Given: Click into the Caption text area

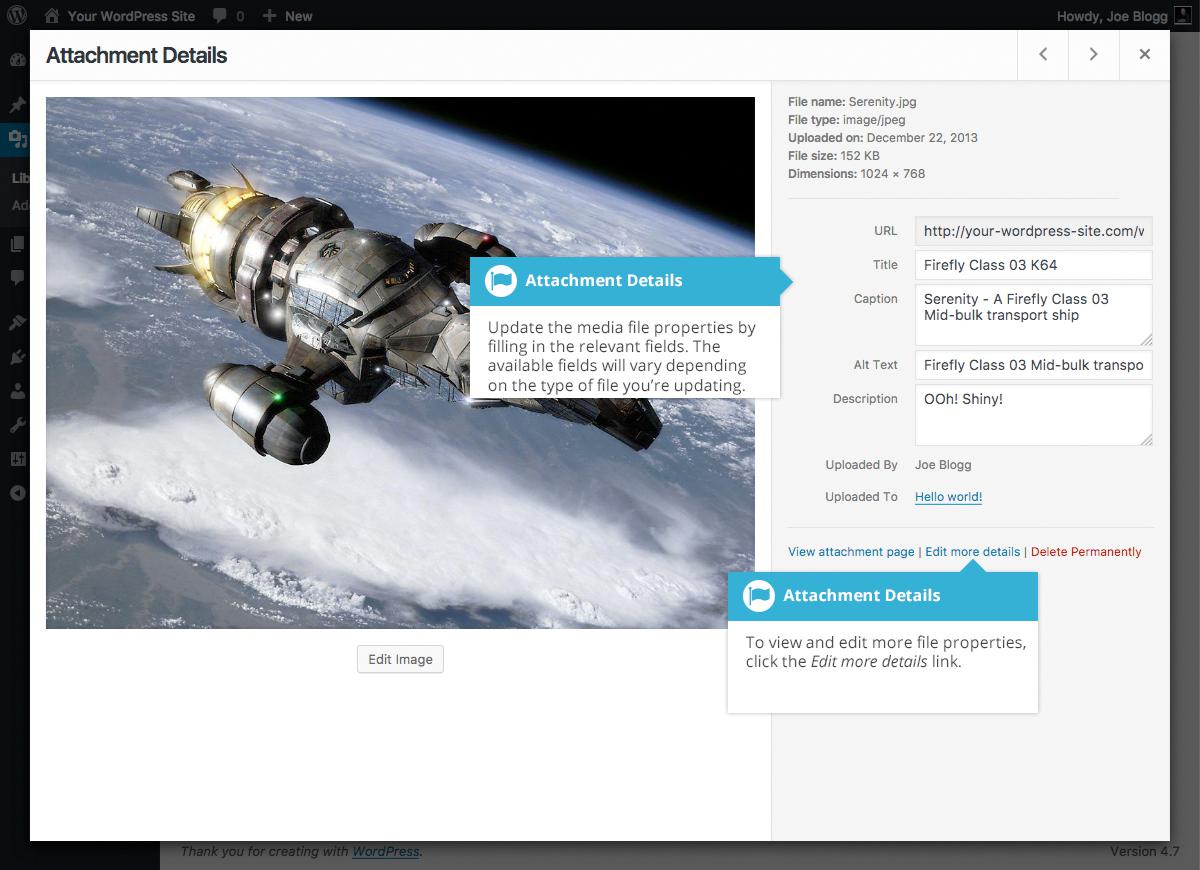Looking at the screenshot, I should tap(1034, 315).
